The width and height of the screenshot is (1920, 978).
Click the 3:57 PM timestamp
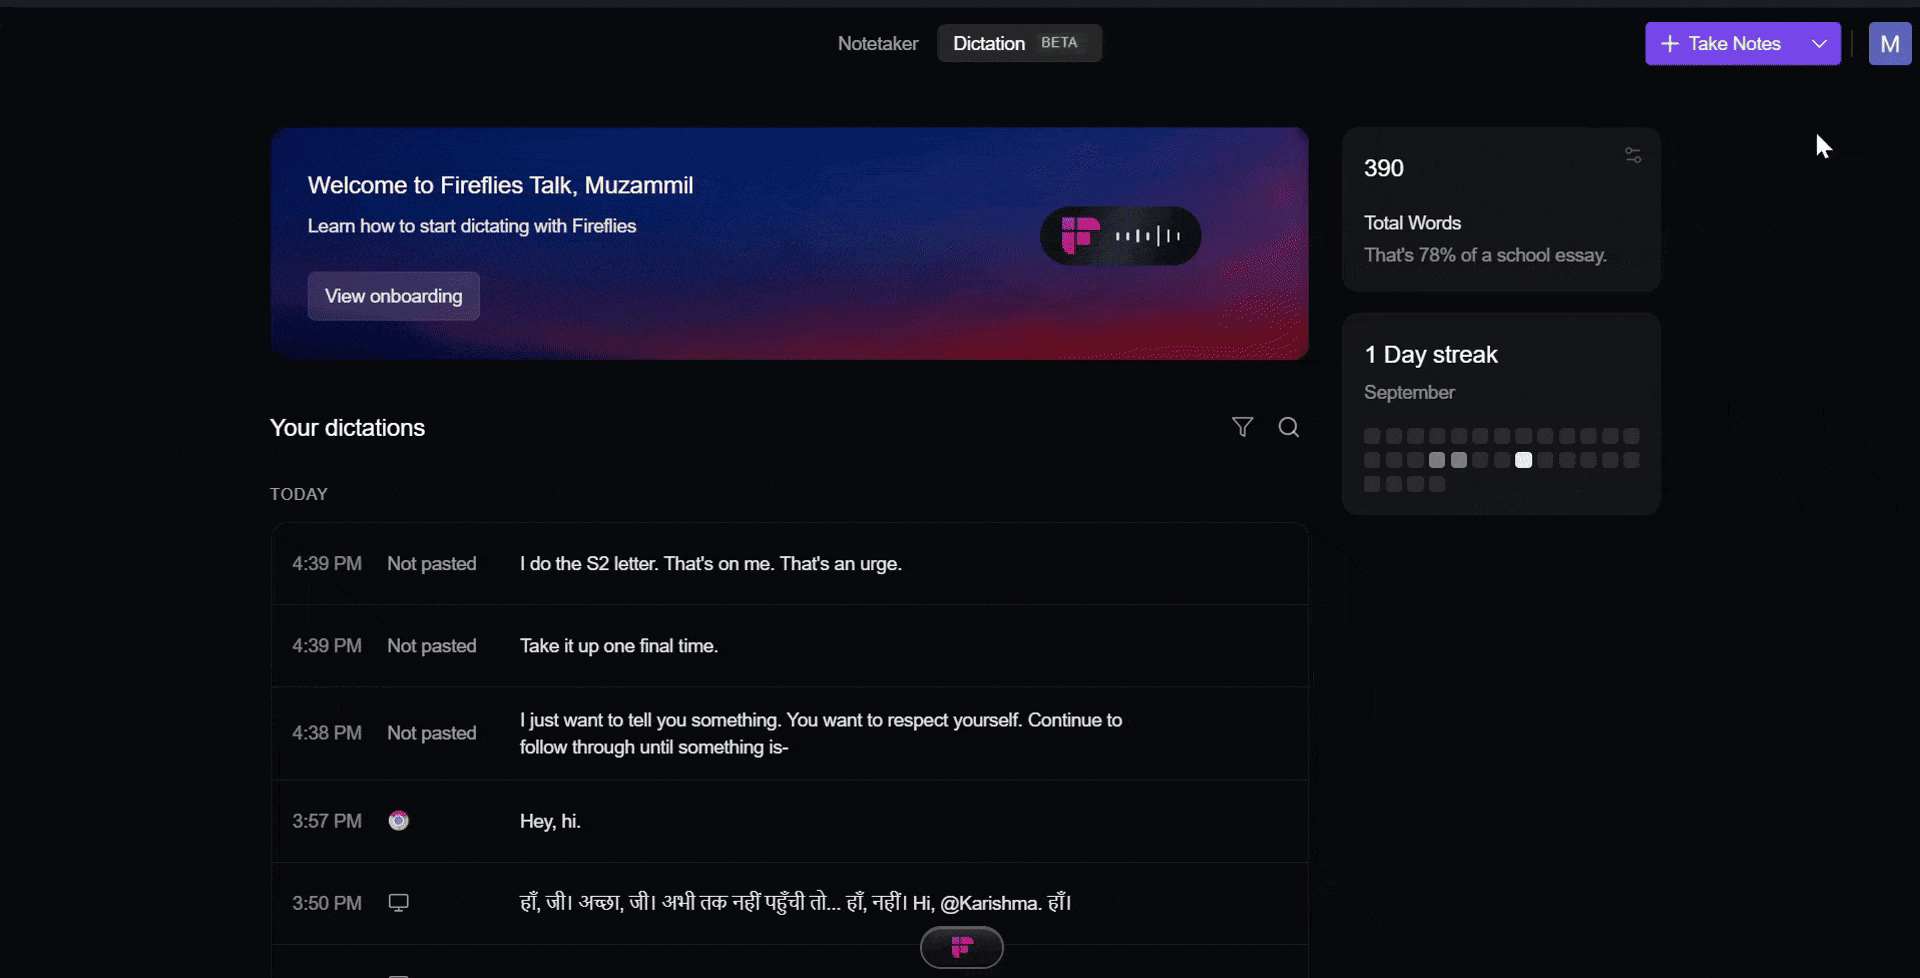point(327,821)
